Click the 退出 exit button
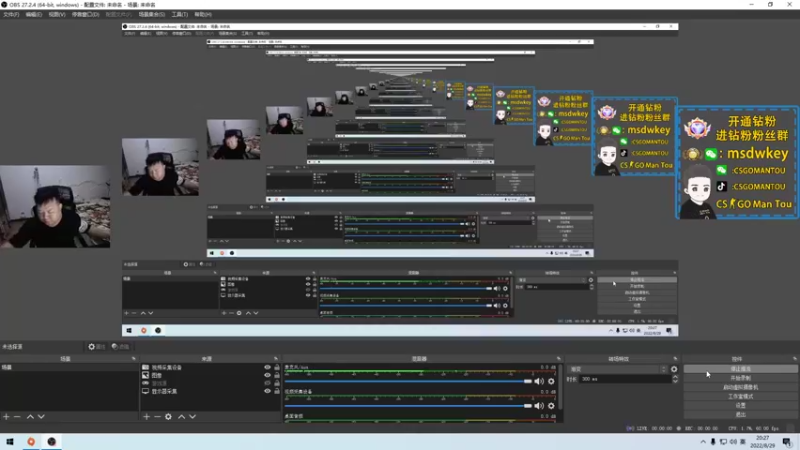800x450 pixels. point(740,415)
